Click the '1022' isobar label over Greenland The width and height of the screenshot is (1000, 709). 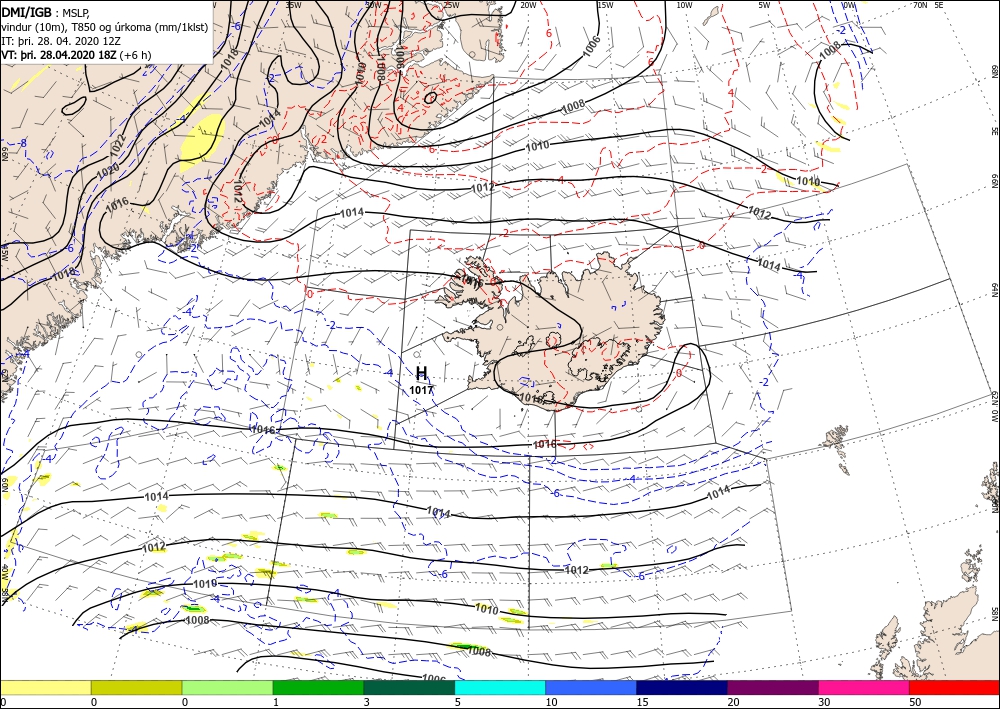pos(118,147)
